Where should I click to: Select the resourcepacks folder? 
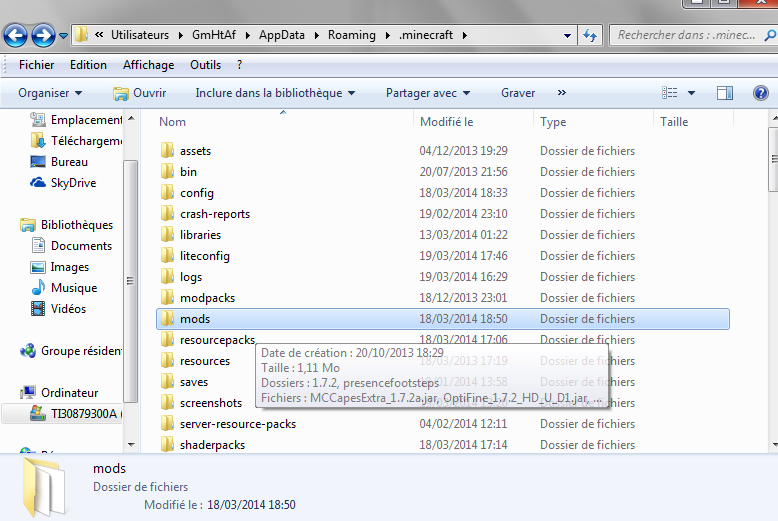click(x=217, y=340)
